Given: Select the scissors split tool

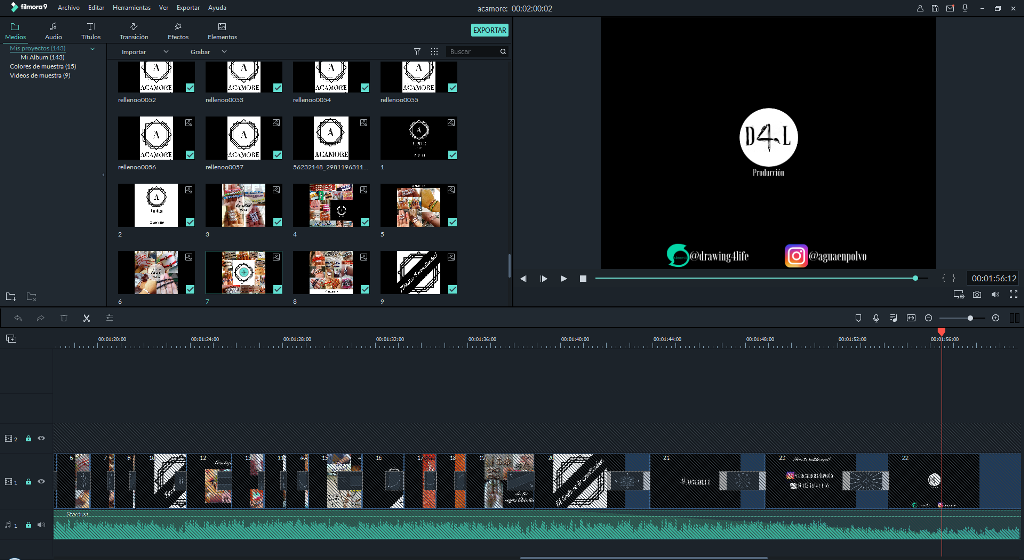Looking at the screenshot, I should tap(86, 318).
